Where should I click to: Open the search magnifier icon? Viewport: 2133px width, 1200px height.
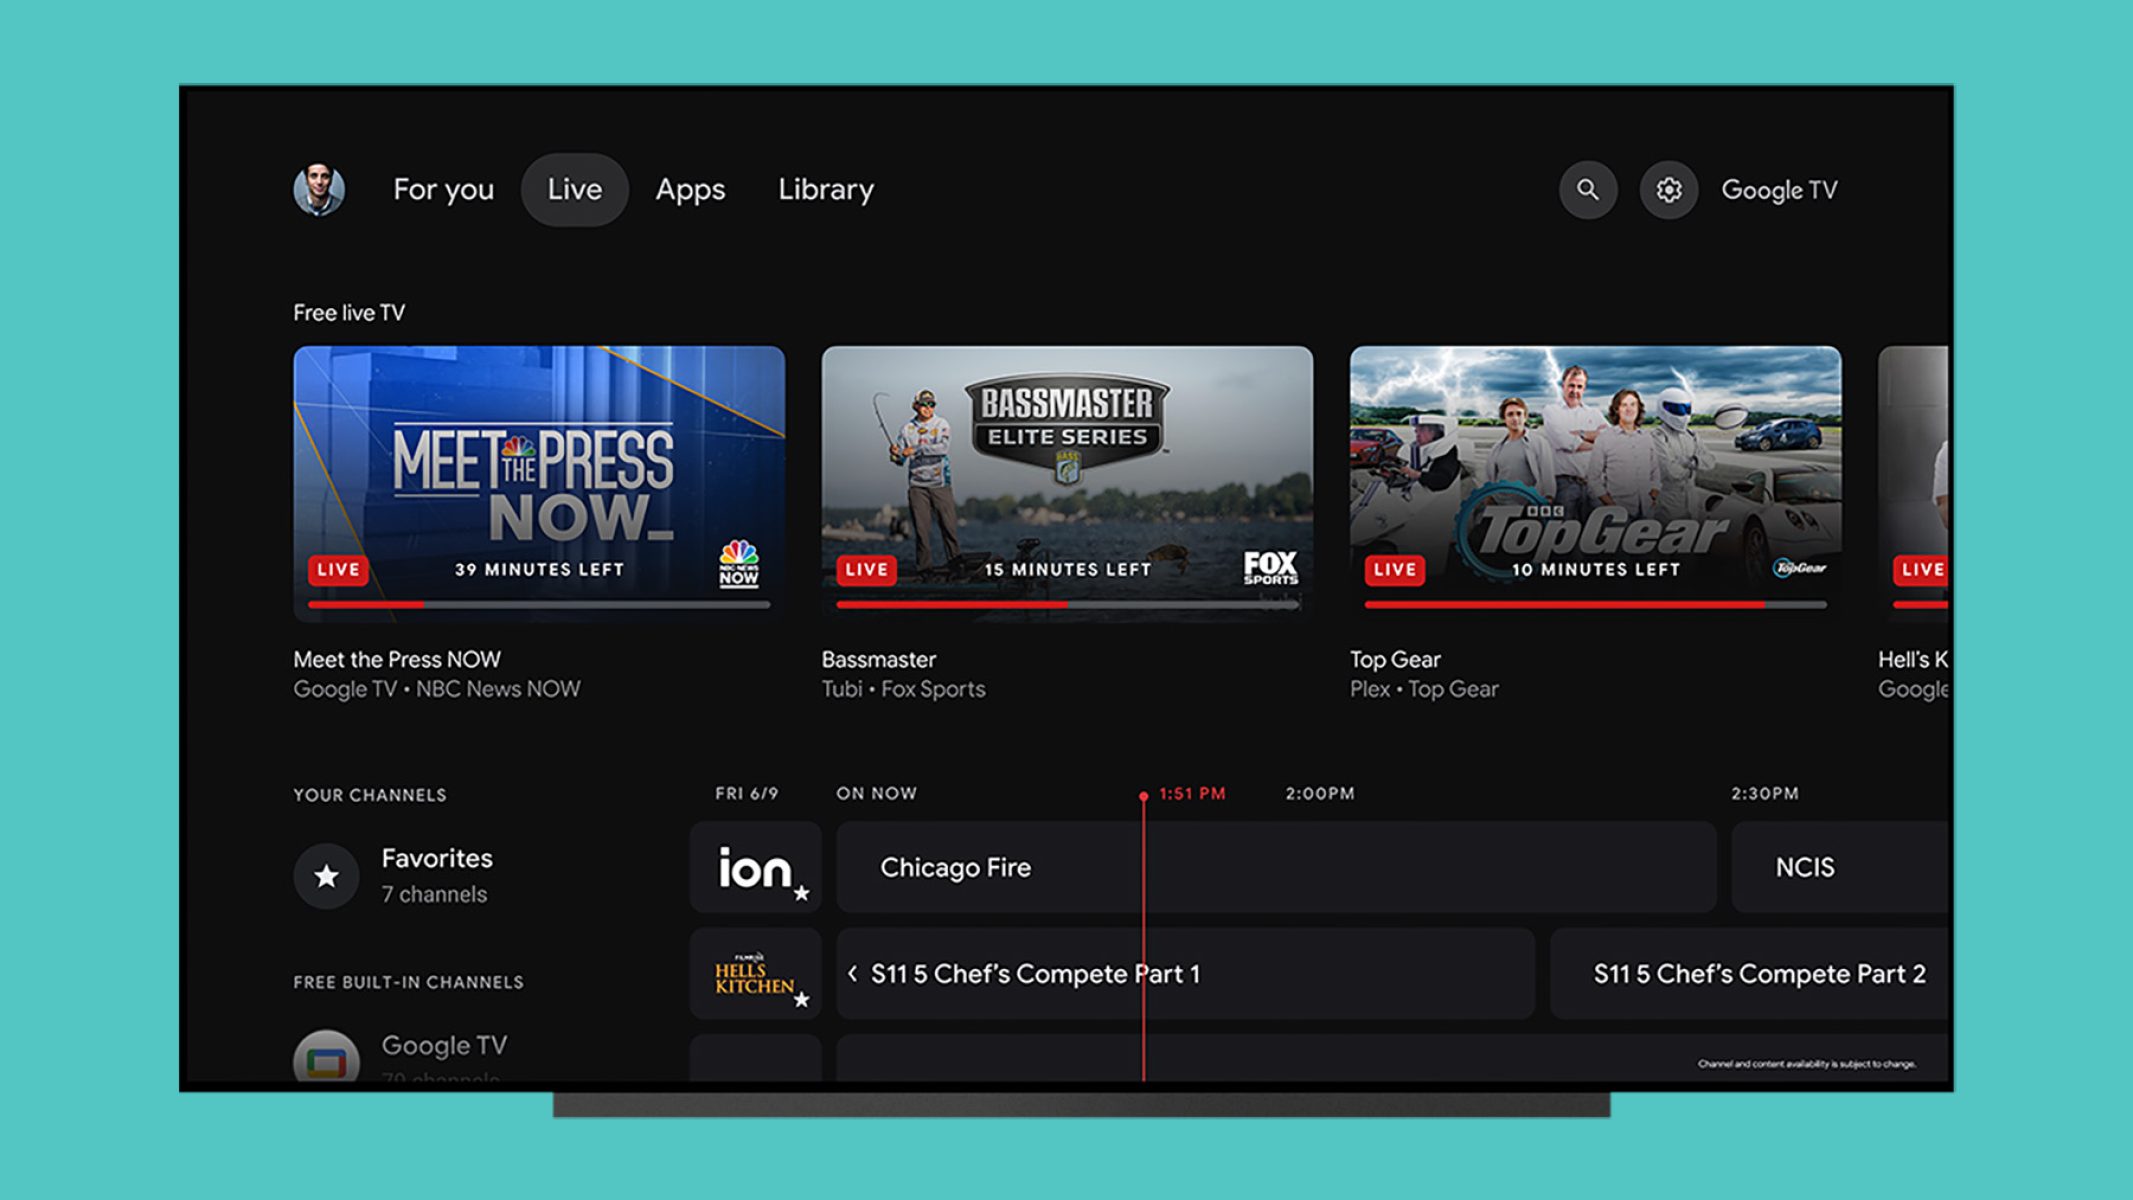tap(1587, 189)
